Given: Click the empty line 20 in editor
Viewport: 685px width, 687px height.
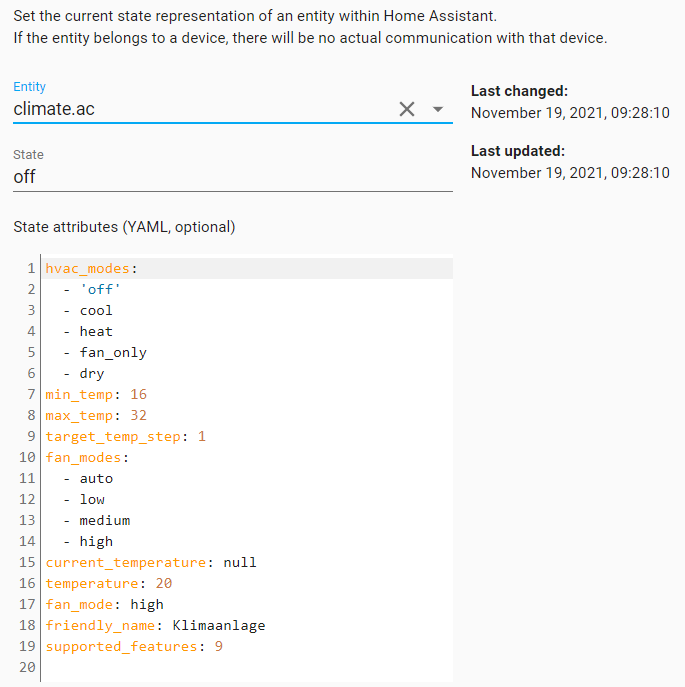Looking at the screenshot, I should pyautogui.click(x=200, y=667).
